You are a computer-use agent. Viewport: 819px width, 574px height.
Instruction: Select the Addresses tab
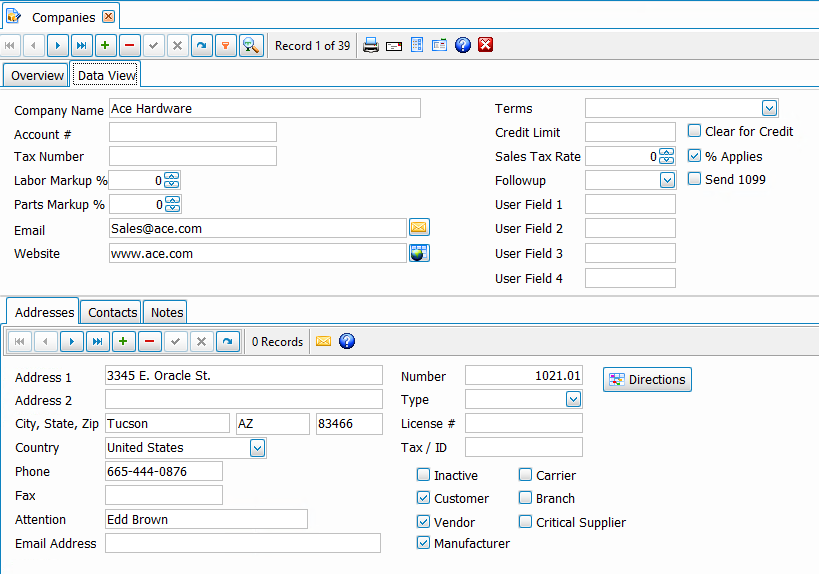point(44,312)
